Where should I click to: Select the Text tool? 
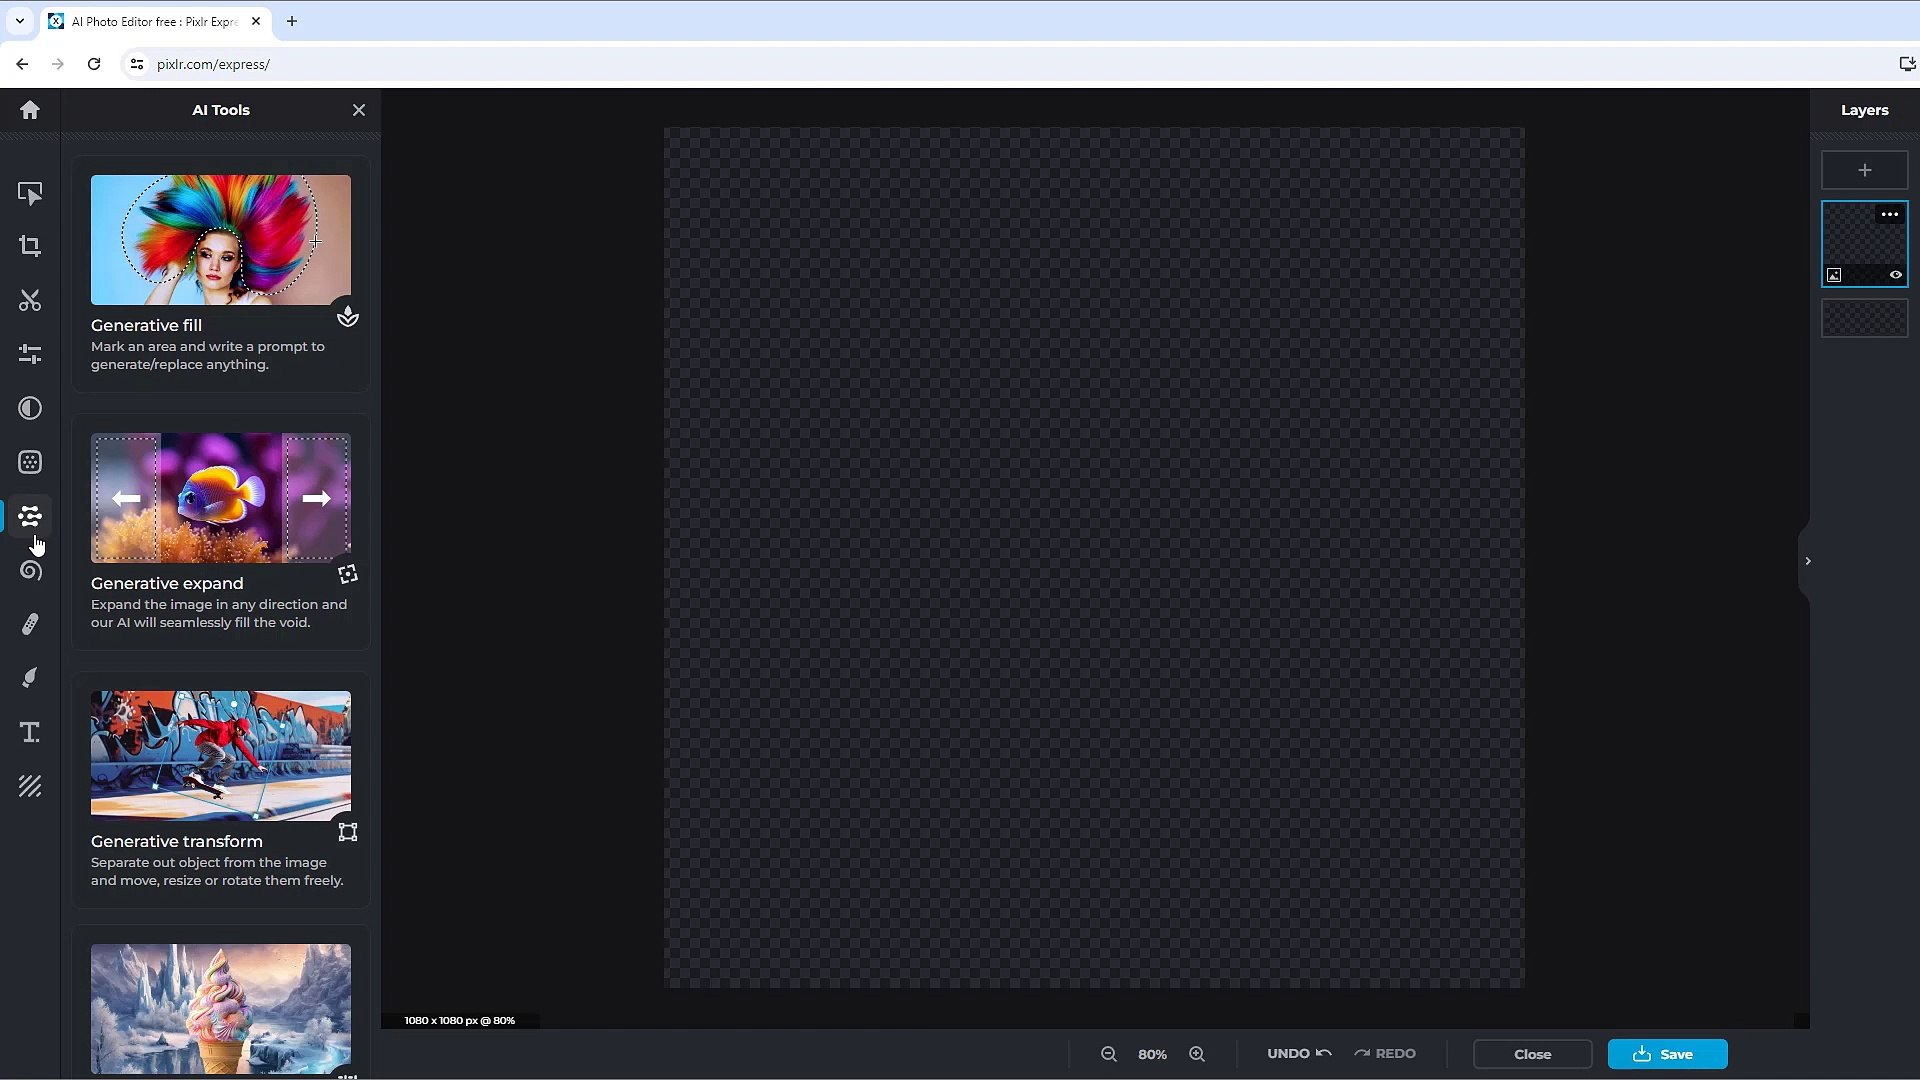(30, 732)
